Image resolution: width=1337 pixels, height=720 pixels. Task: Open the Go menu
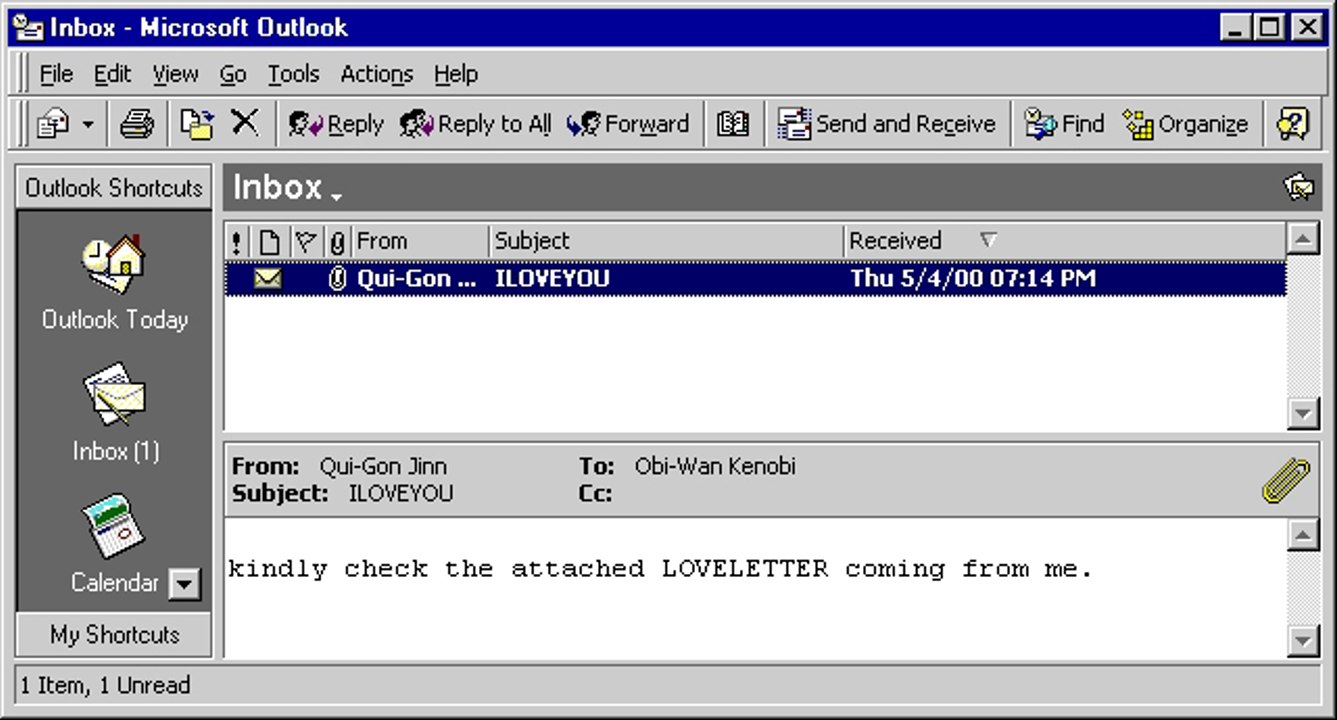233,74
